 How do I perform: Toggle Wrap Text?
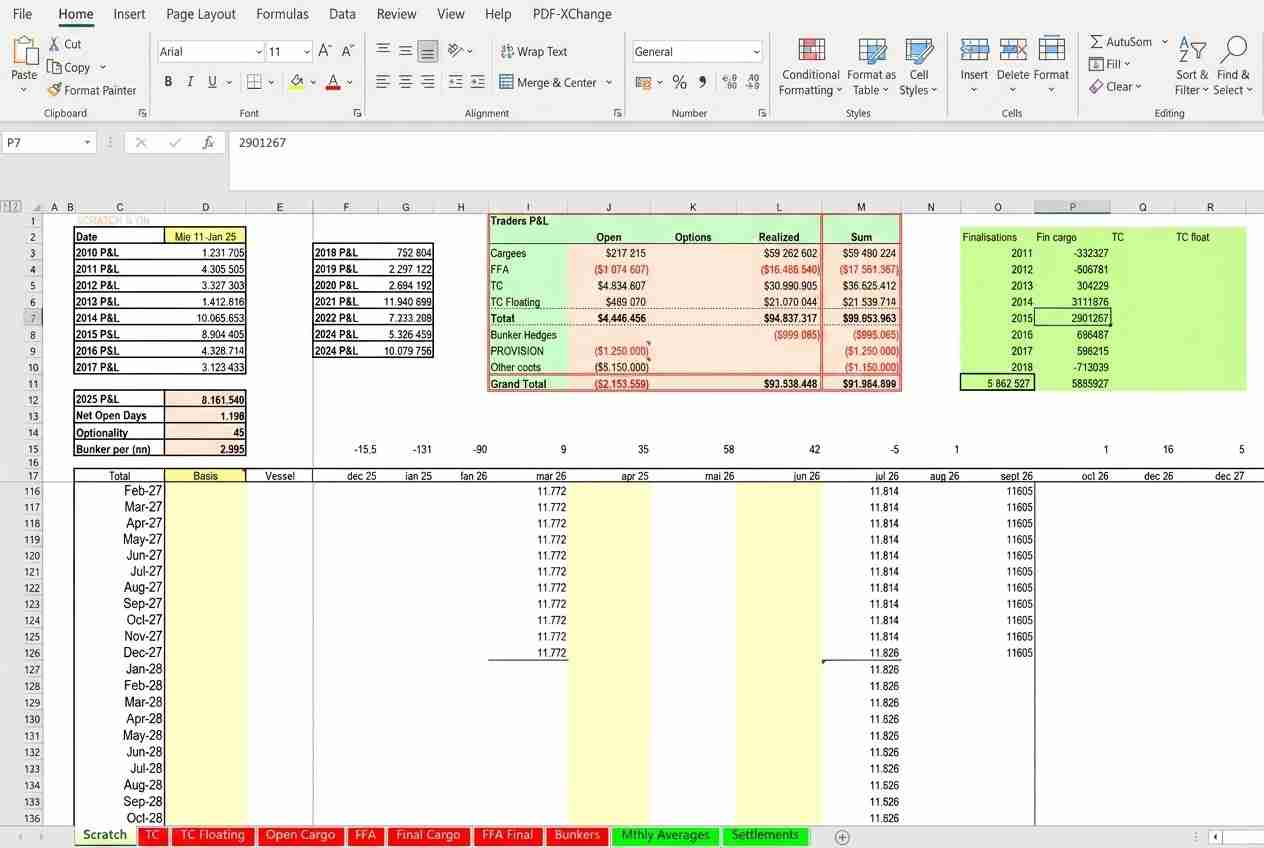[532, 51]
